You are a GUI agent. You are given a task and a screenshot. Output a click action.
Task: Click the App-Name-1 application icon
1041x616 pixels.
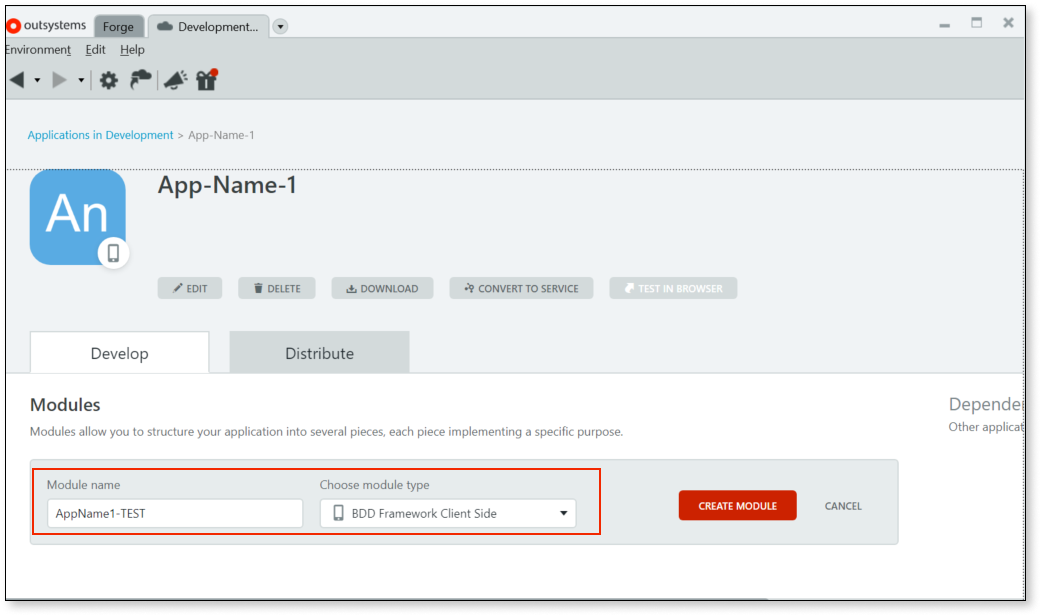pyautogui.click(x=78, y=217)
